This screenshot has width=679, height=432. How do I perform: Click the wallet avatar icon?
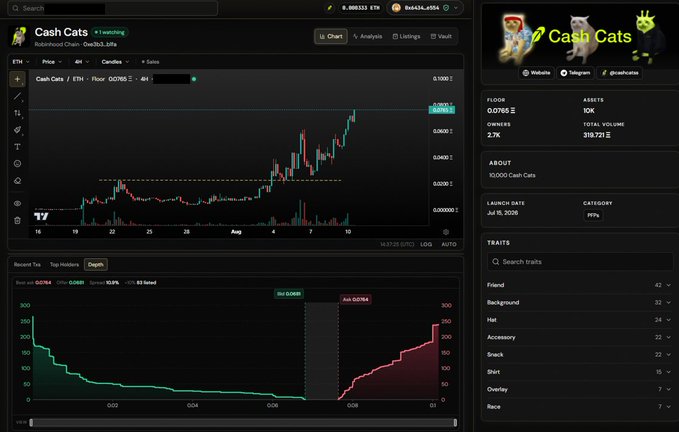pos(396,8)
